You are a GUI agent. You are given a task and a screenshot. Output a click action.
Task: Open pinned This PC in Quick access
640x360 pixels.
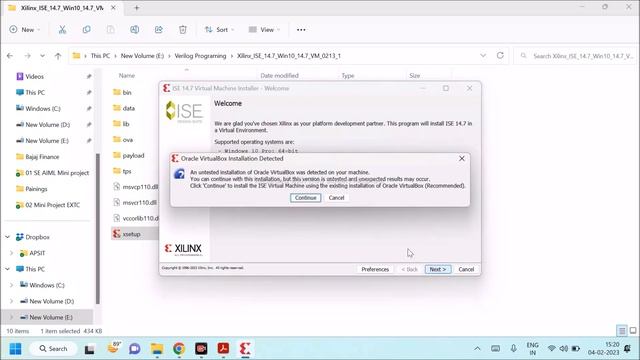click(35, 93)
